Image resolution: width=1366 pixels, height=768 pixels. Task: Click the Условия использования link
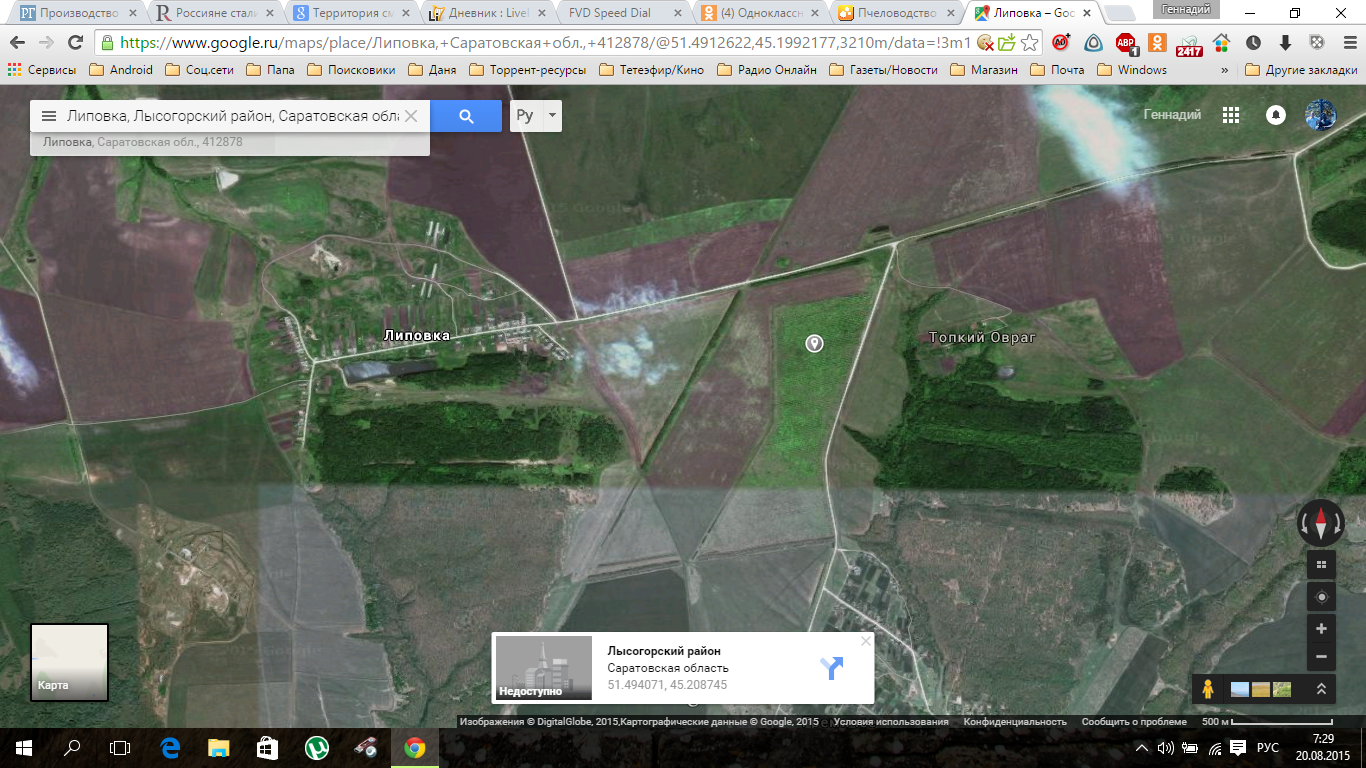[x=891, y=722]
